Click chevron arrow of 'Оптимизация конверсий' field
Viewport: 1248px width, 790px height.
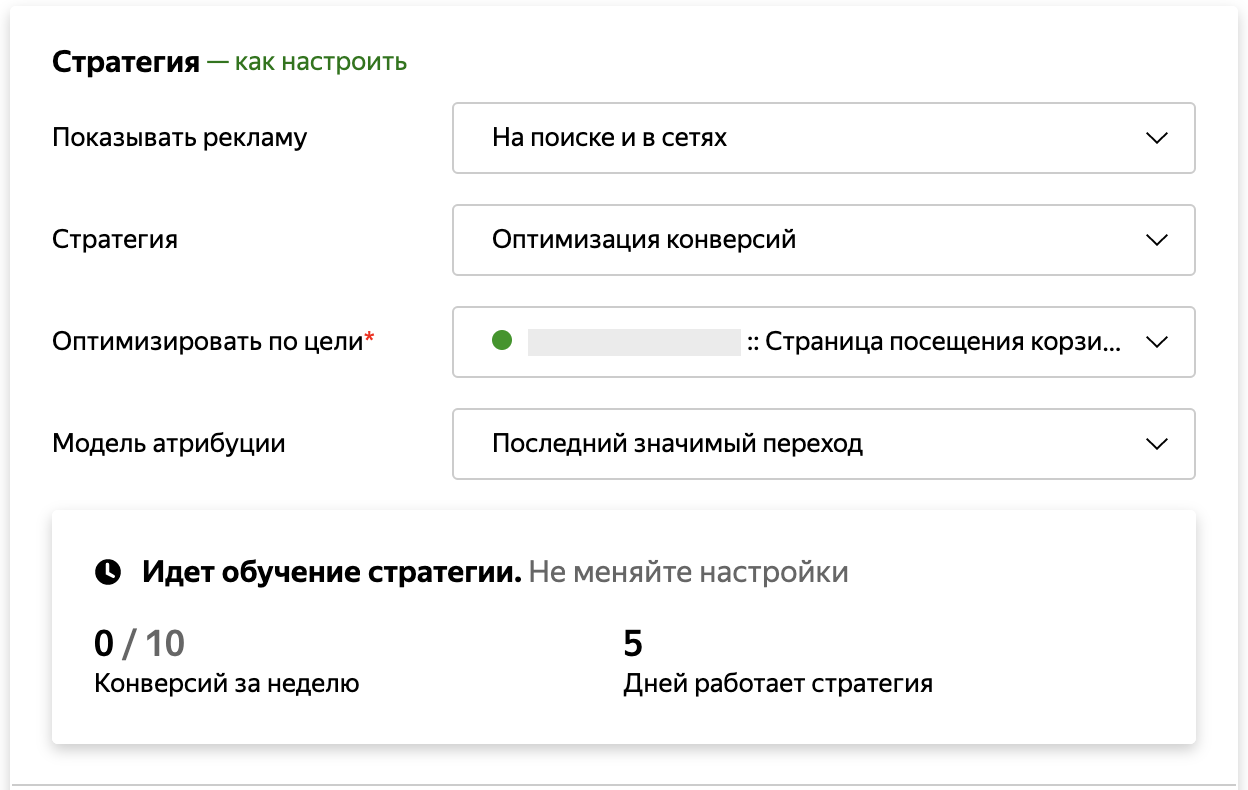[1156, 240]
